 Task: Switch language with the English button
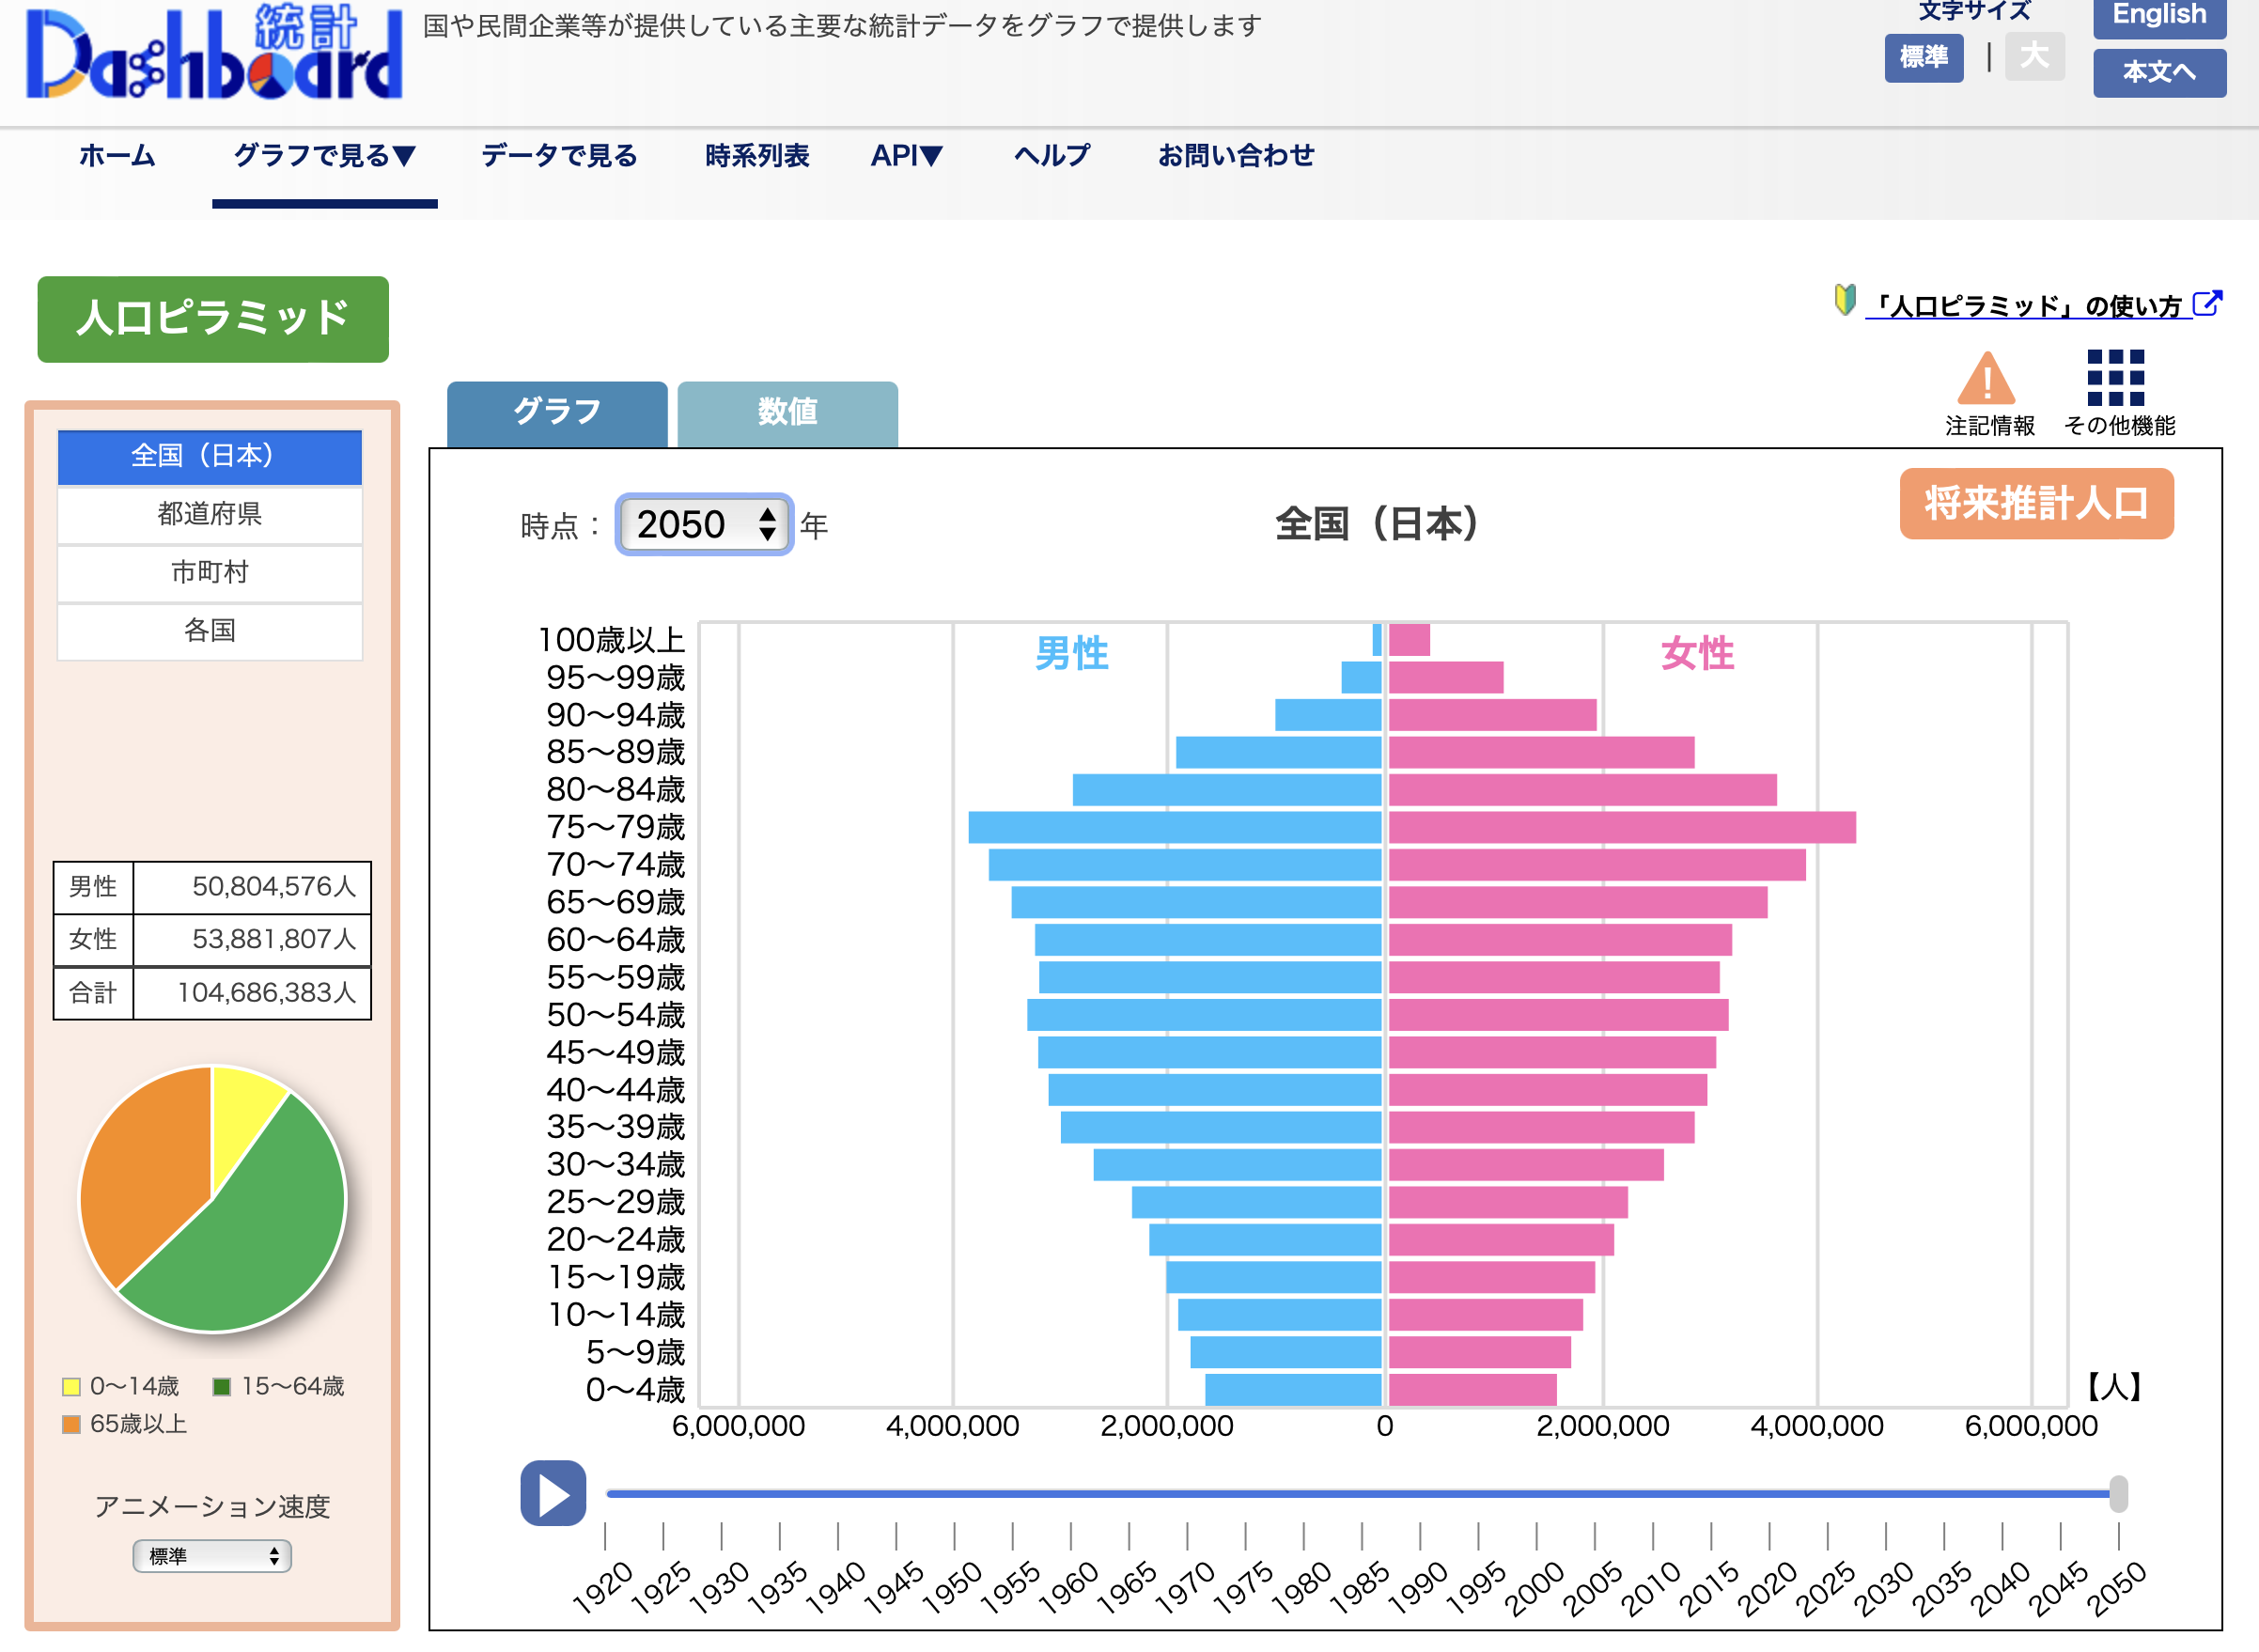pos(2158,16)
